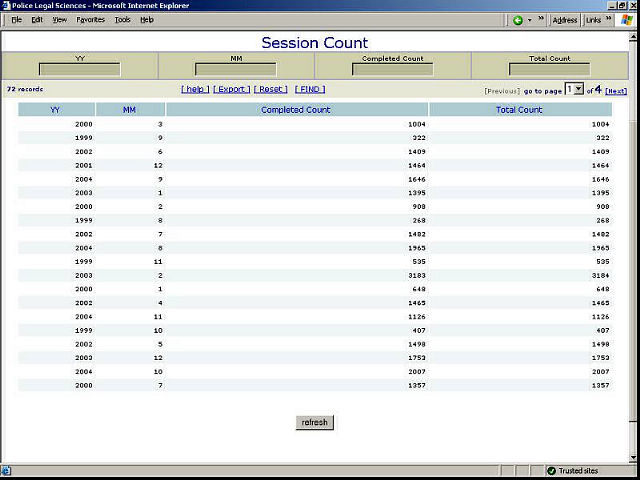Click the Internet Explorer title bar icon
Screen dimensions: 640x480
[6, 5]
